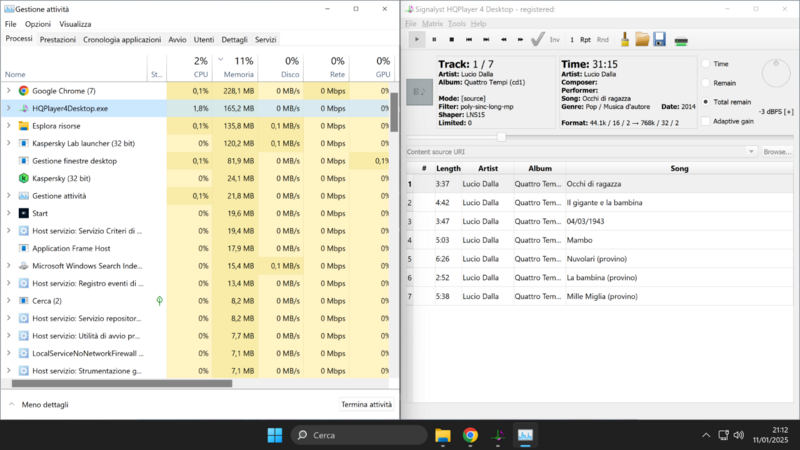Enable the Adaptive gain checkbox
Screen dimensions: 800x450
706,121
